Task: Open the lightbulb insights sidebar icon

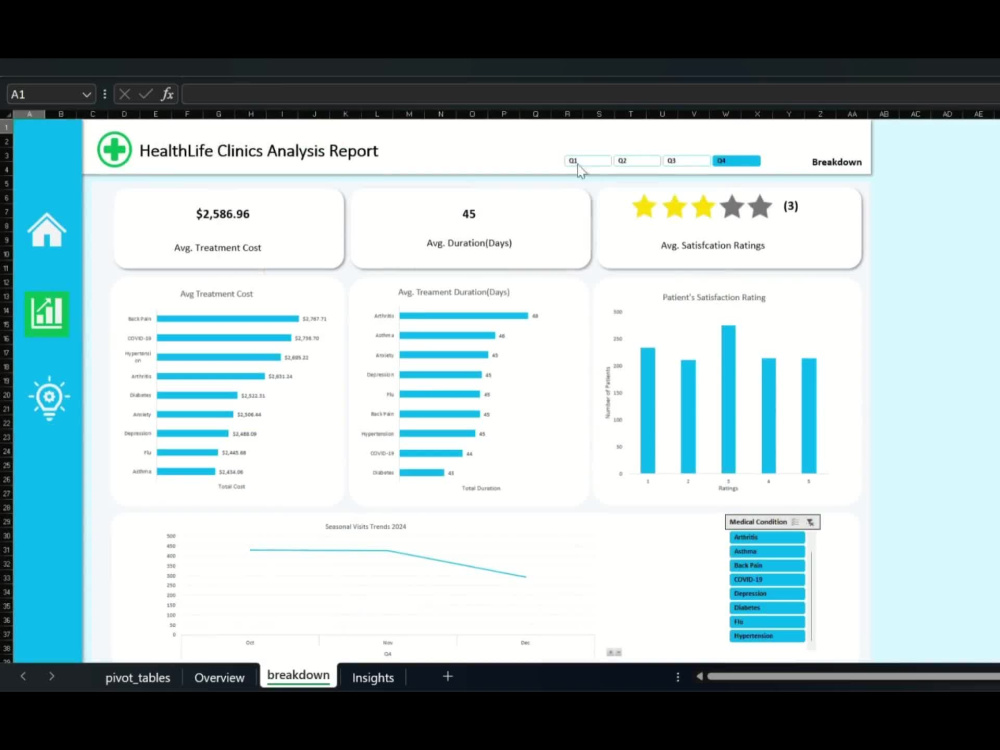Action: pos(48,398)
